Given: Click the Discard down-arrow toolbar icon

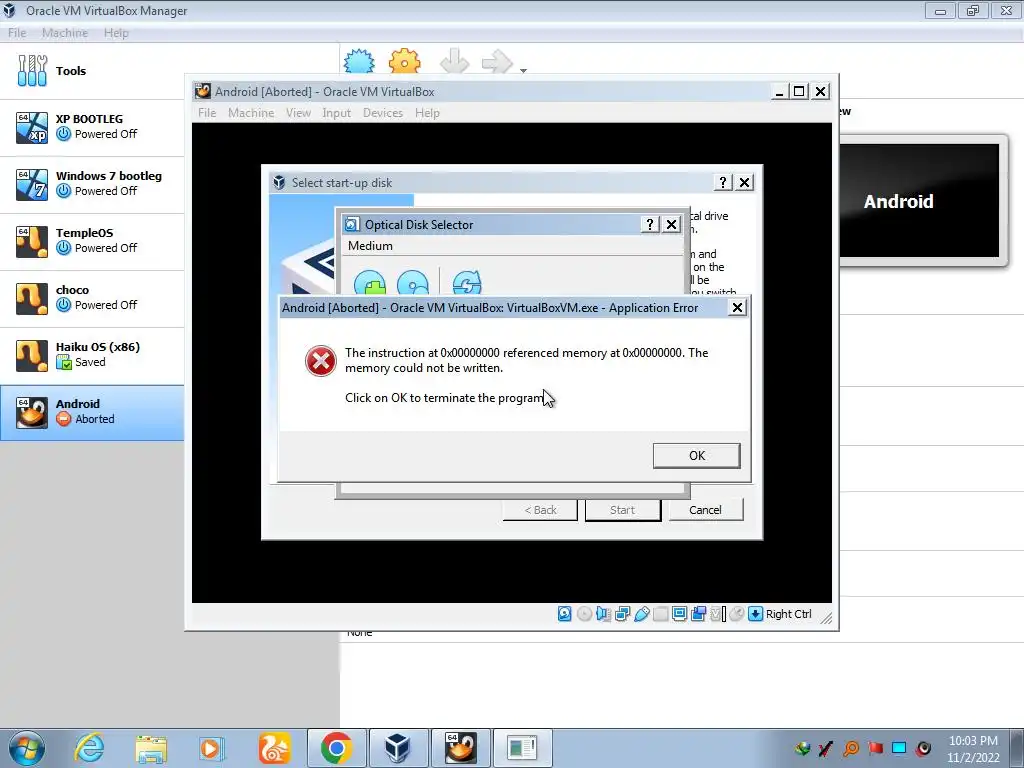Looking at the screenshot, I should coord(455,61).
